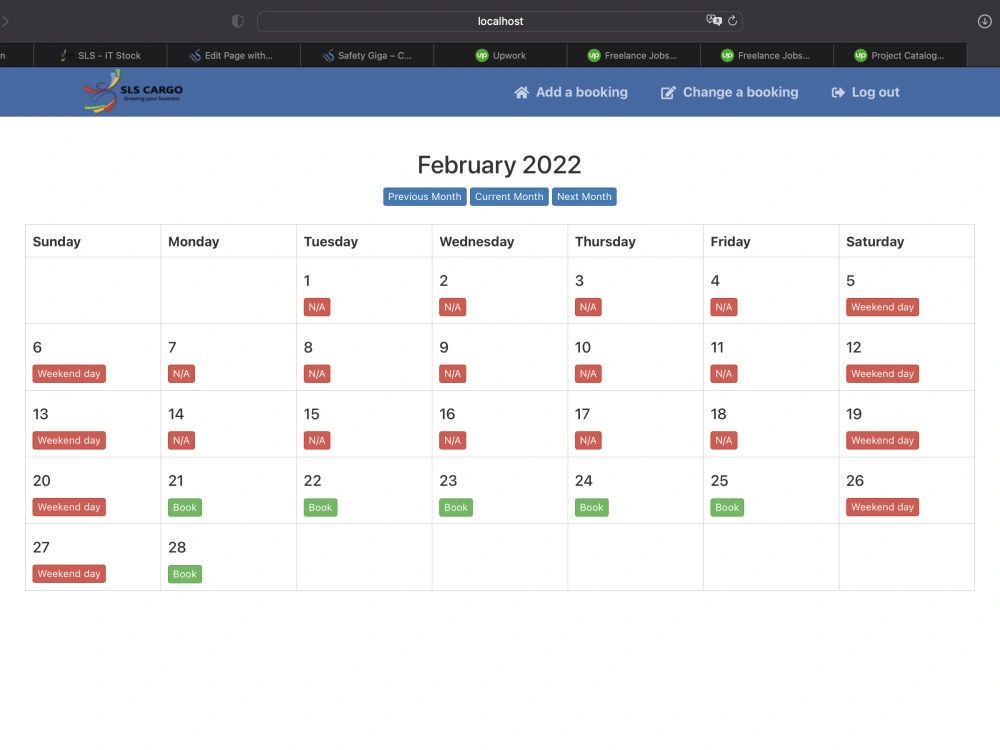Click Book for February 23

pyautogui.click(x=456, y=508)
